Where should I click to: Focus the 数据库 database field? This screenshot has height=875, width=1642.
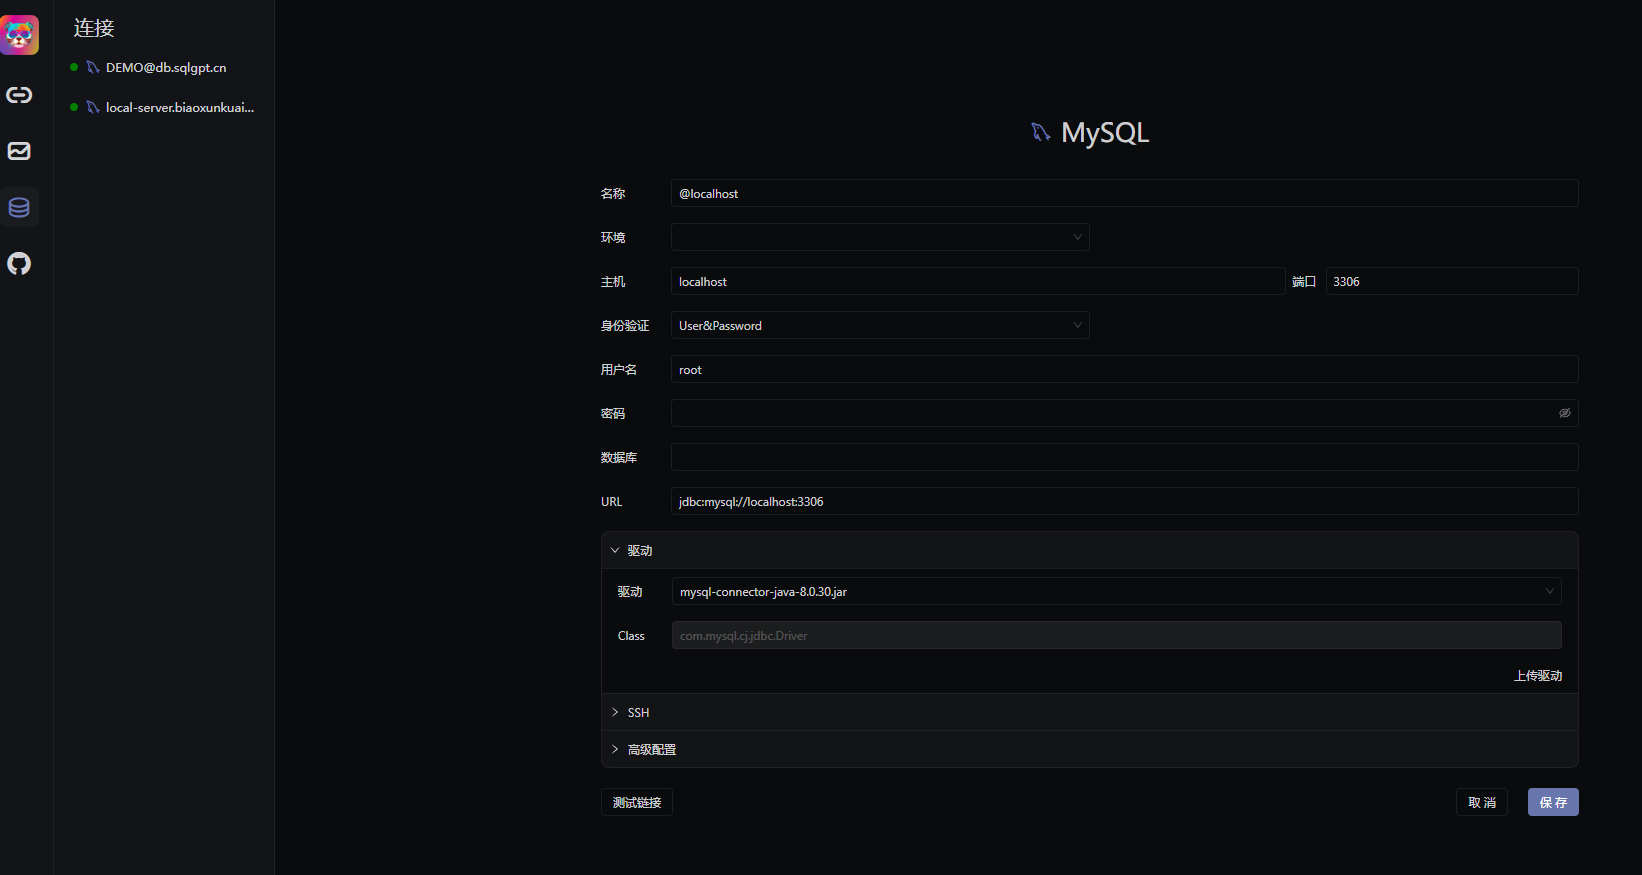[x=1124, y=457]
